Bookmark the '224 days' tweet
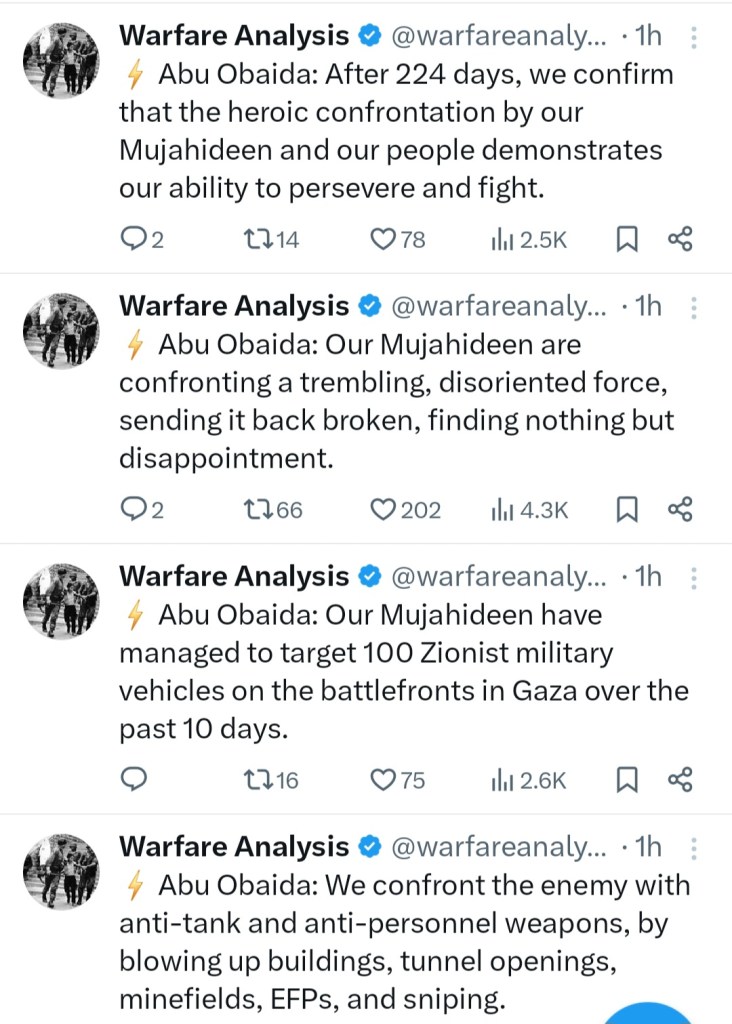 point(627,239)
